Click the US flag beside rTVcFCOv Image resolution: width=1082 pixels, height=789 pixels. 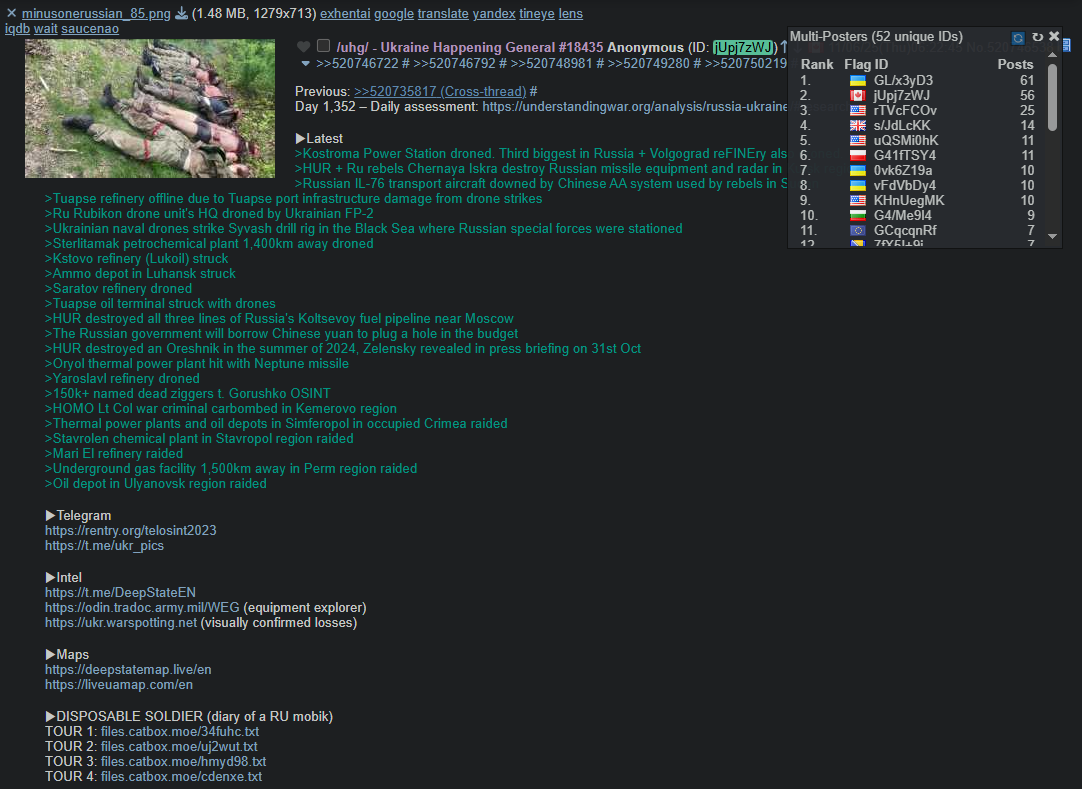point(858,110)
